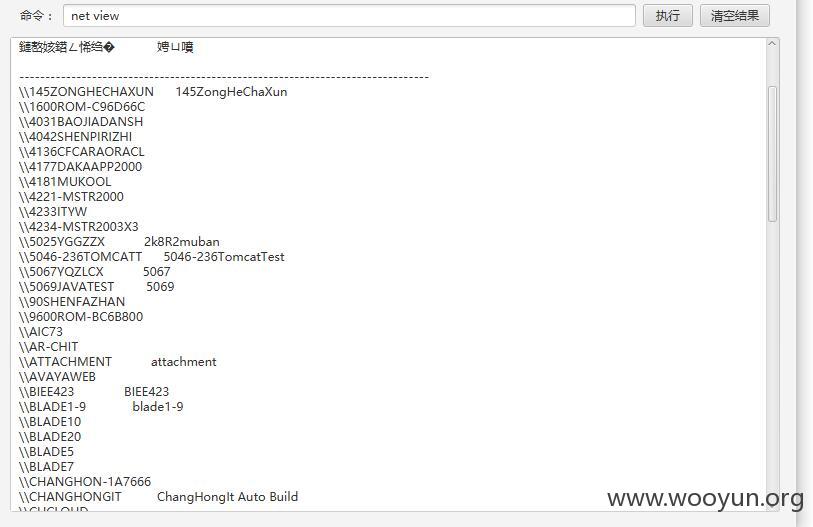Select the \\BIEE423 host entry
Viewport: 813px width, 527px height.
[x=47, y=393]
